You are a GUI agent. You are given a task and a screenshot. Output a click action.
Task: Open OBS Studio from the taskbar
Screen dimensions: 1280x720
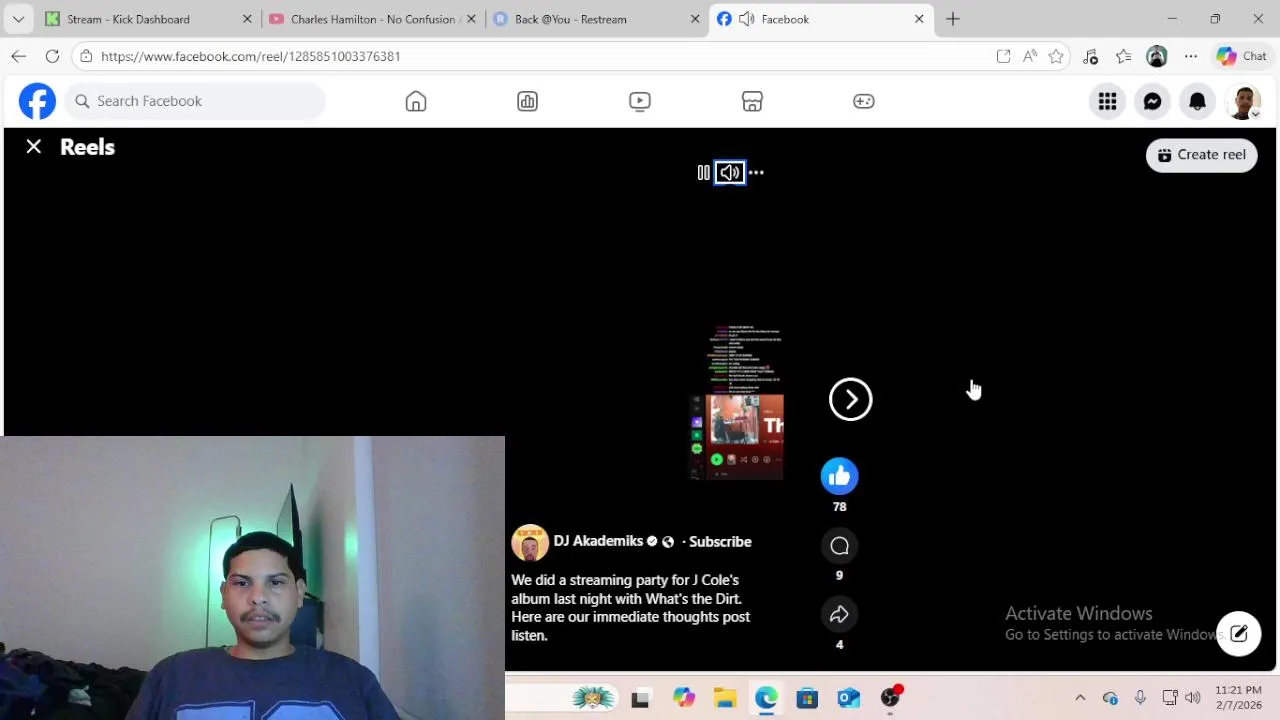pos(890,697)
